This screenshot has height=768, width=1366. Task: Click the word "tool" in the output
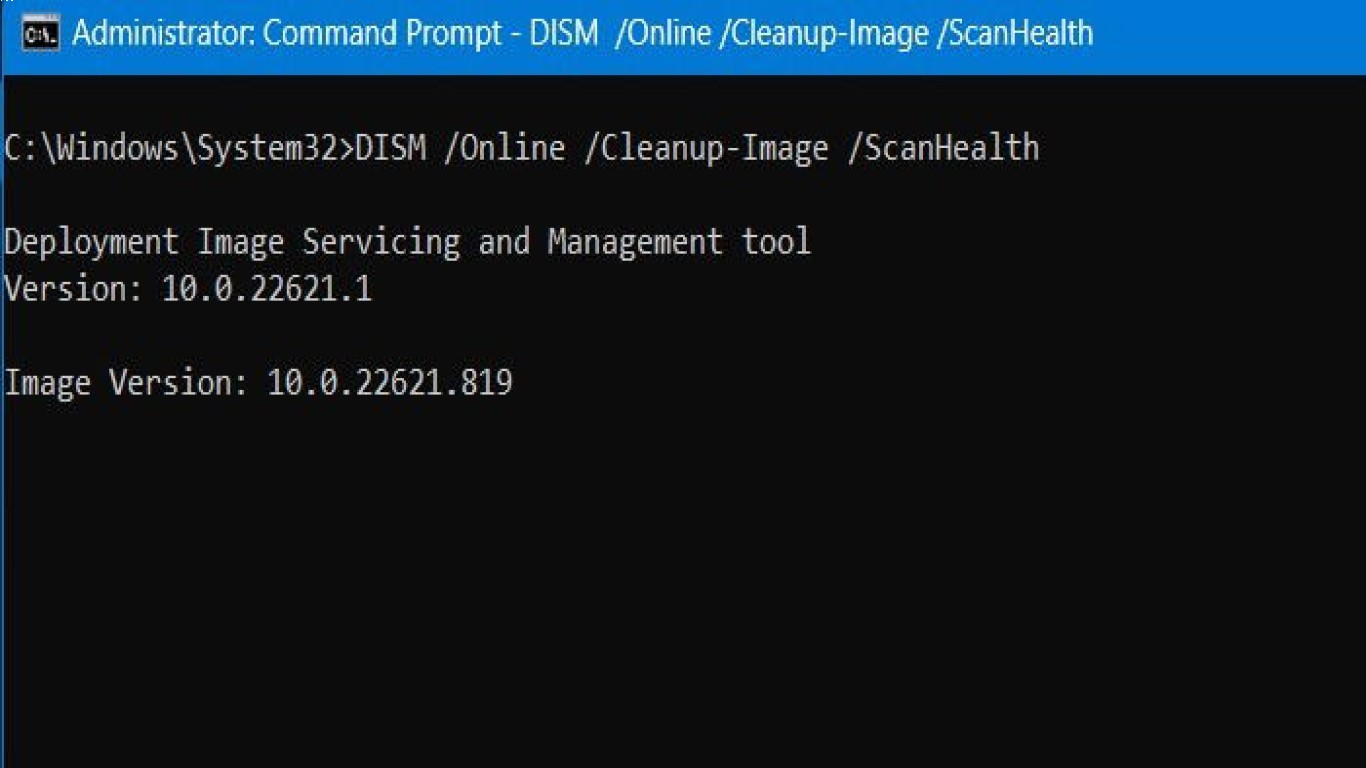tap(776, 242)
